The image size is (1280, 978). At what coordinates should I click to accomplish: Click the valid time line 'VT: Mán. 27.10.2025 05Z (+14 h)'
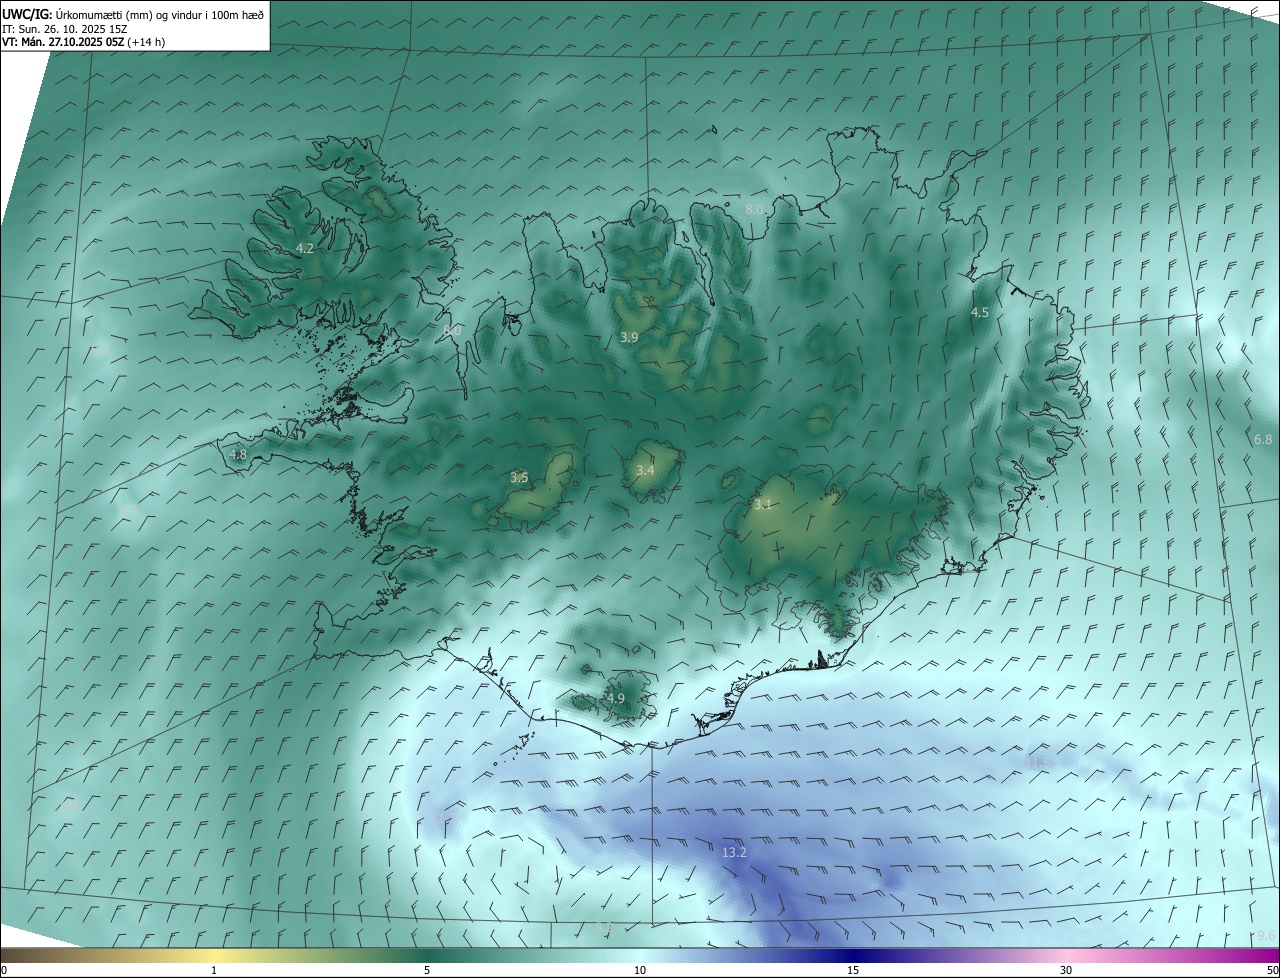(x=83, y=42)
